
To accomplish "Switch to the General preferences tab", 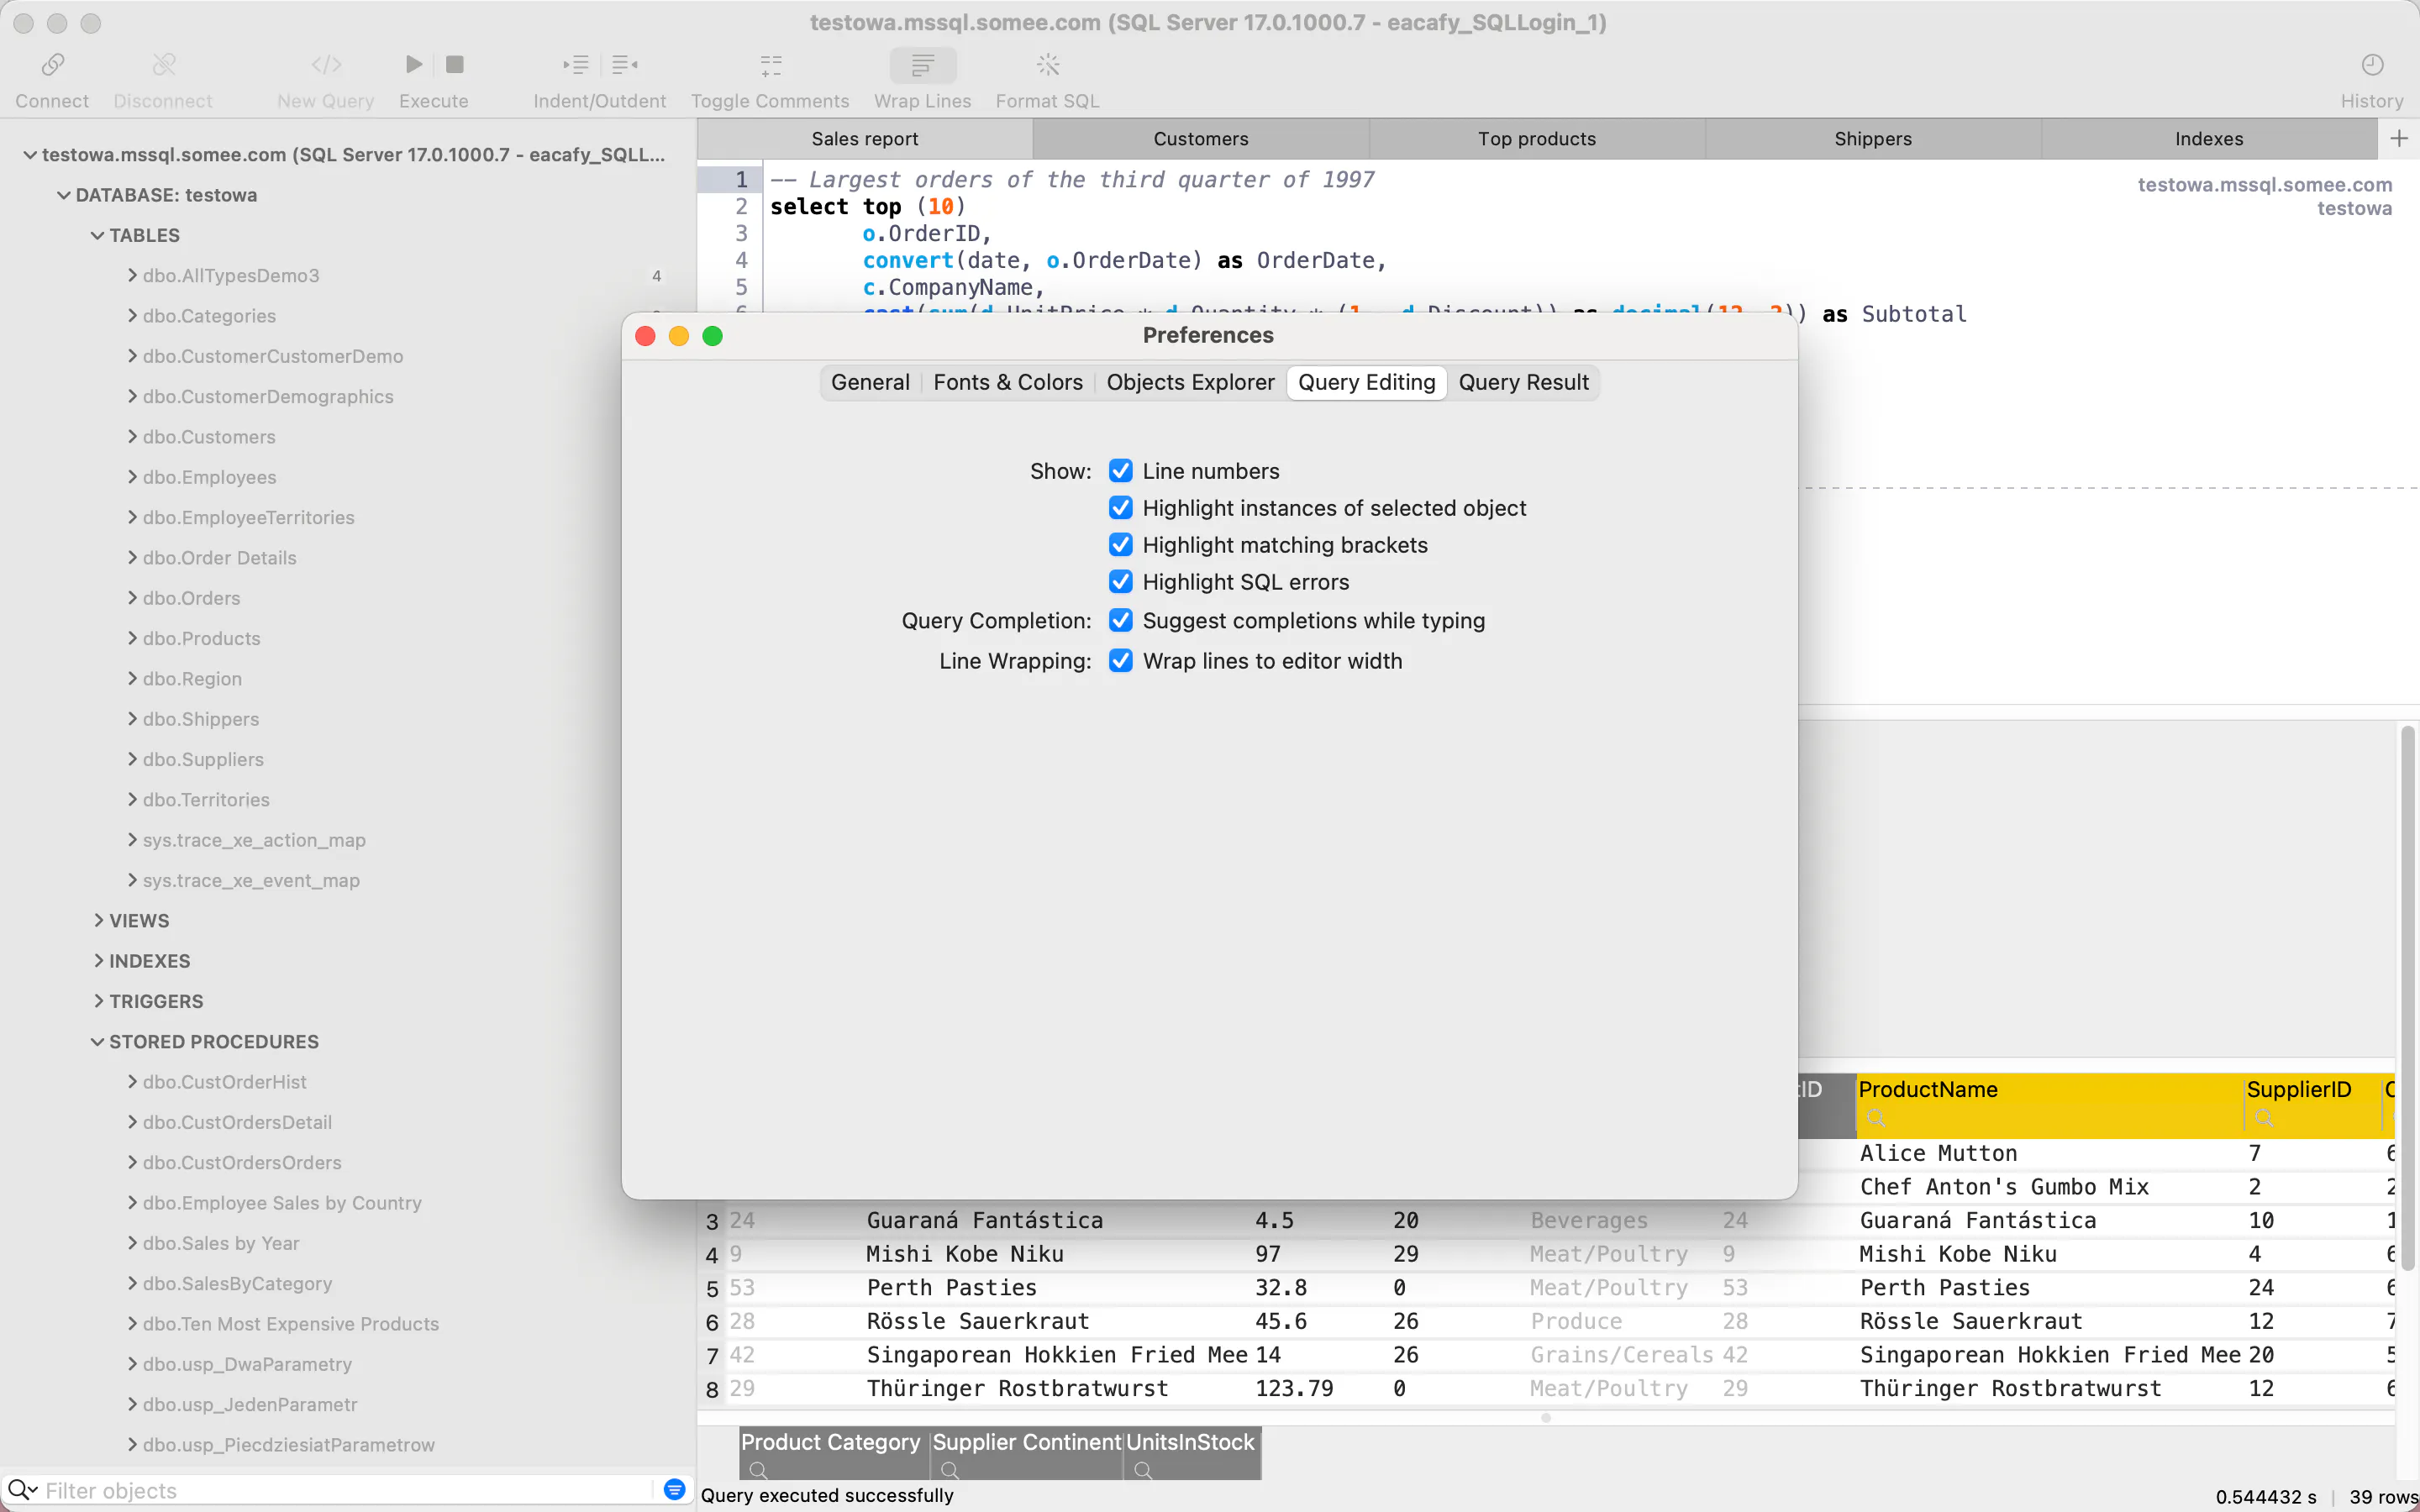I will (x=870, y=383).
